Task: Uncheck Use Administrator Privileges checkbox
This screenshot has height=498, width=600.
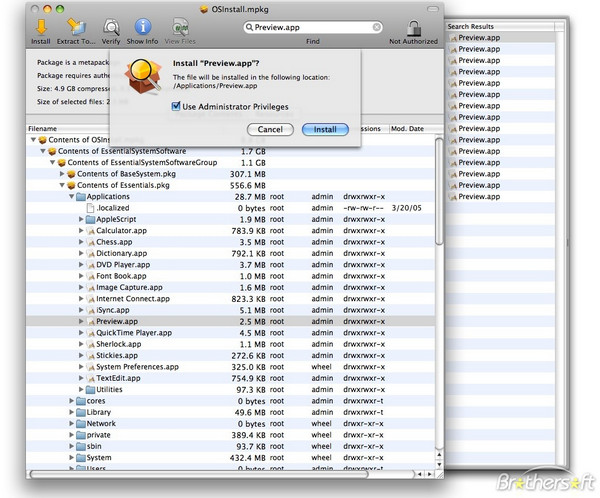Action: [x=176, y=106]
